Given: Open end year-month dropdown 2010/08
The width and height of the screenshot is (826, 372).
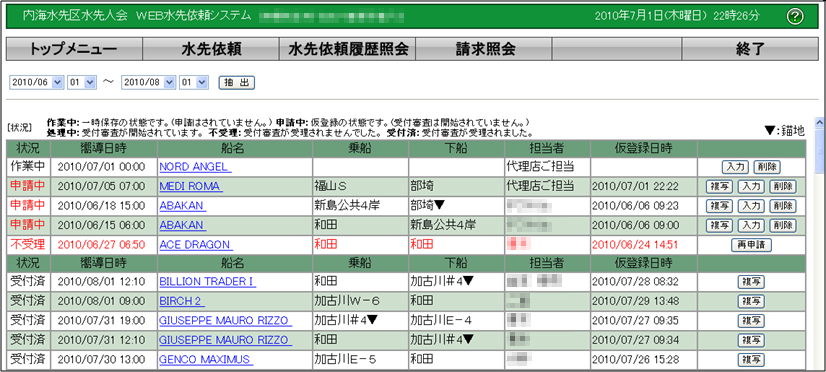Looking at the screenshot, I should point(149,82).
